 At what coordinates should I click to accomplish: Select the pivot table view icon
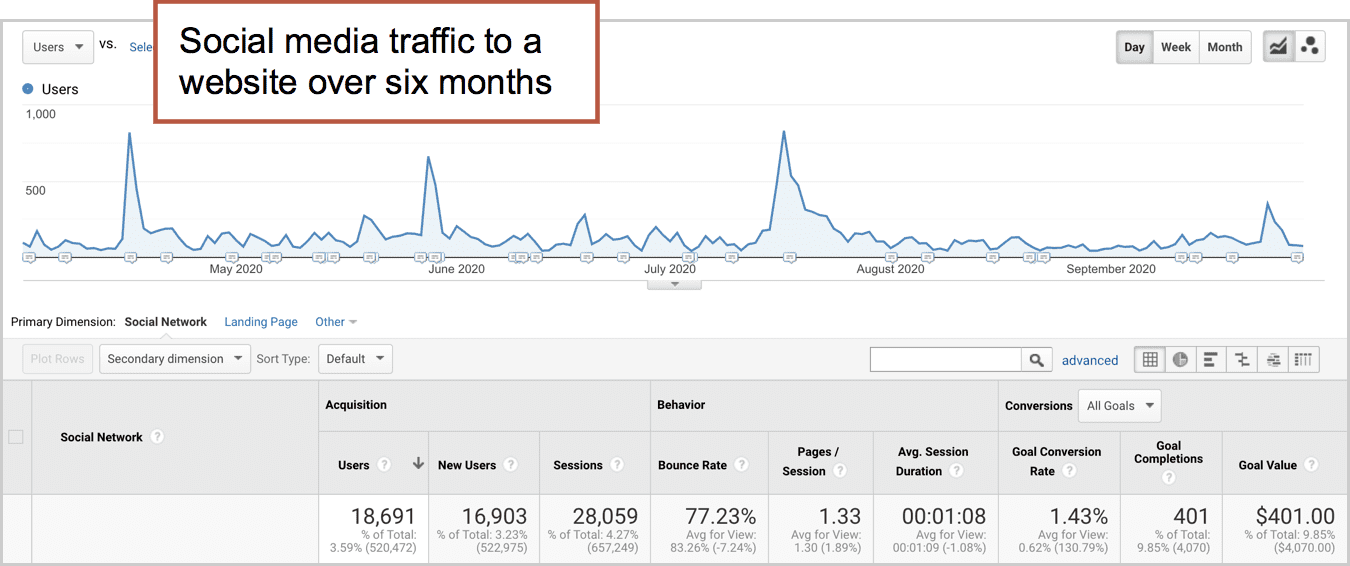(1304, 359)
